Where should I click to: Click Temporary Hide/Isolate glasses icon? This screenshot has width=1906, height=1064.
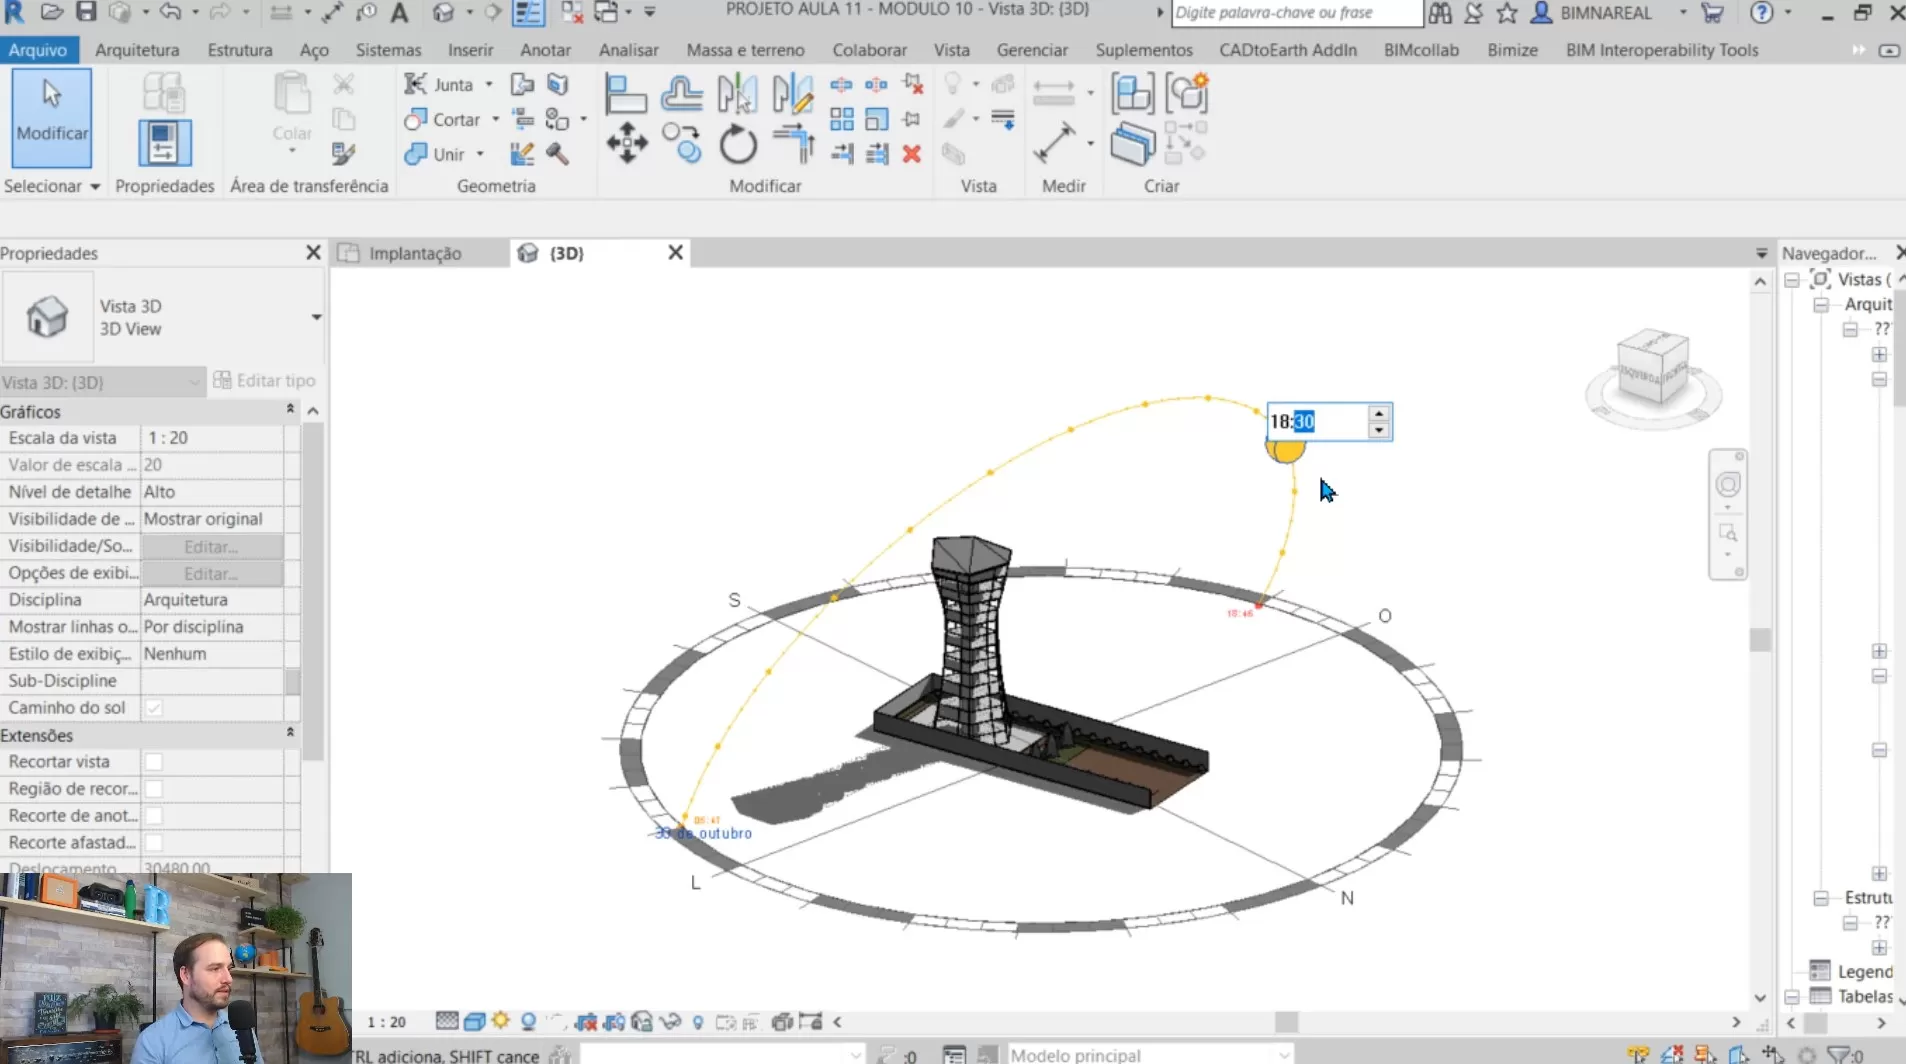point(671,1021)
